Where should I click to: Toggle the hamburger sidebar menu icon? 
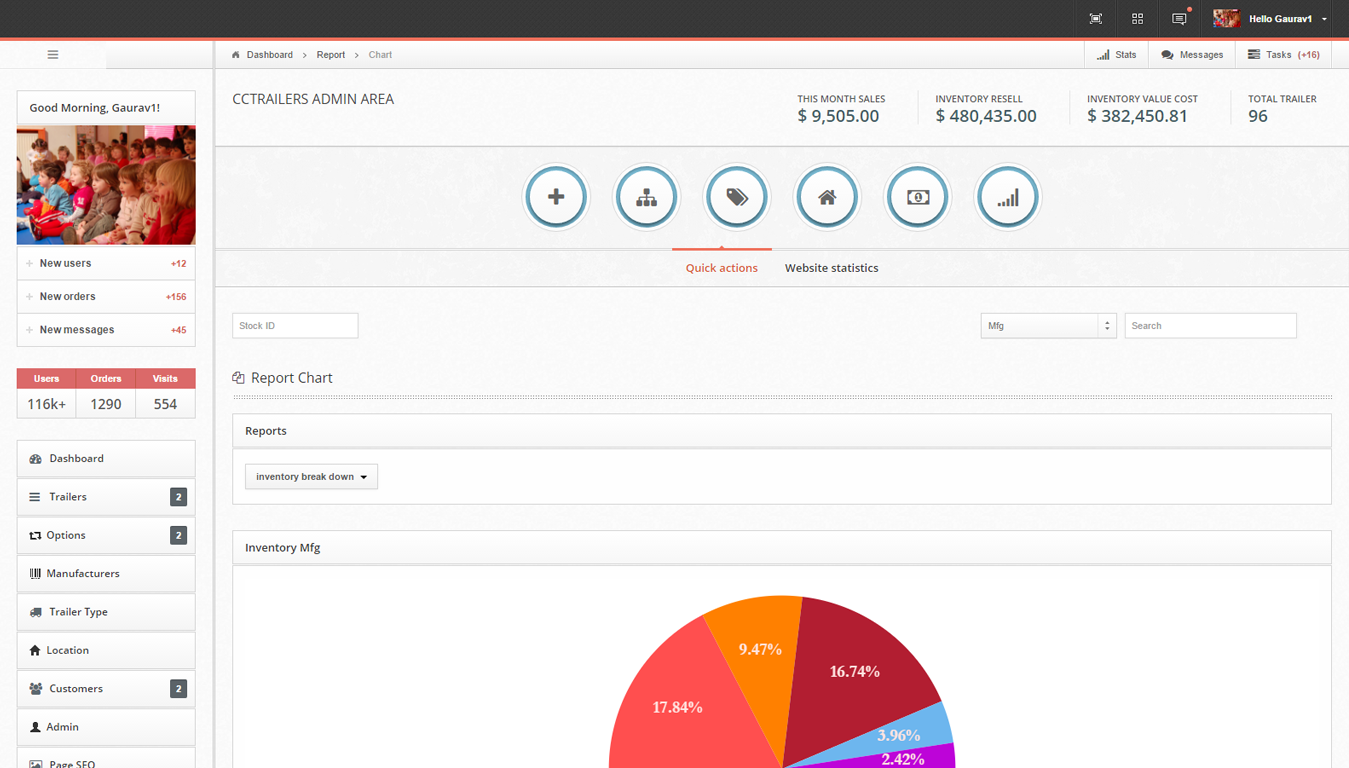[53, 55]
